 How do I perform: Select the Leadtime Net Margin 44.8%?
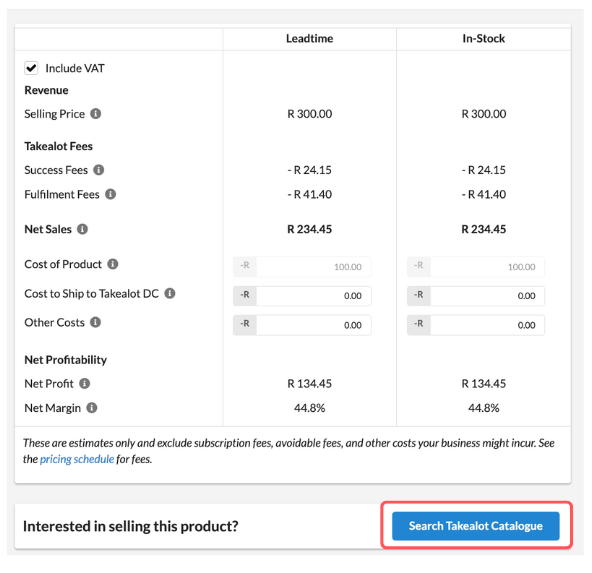310,408
